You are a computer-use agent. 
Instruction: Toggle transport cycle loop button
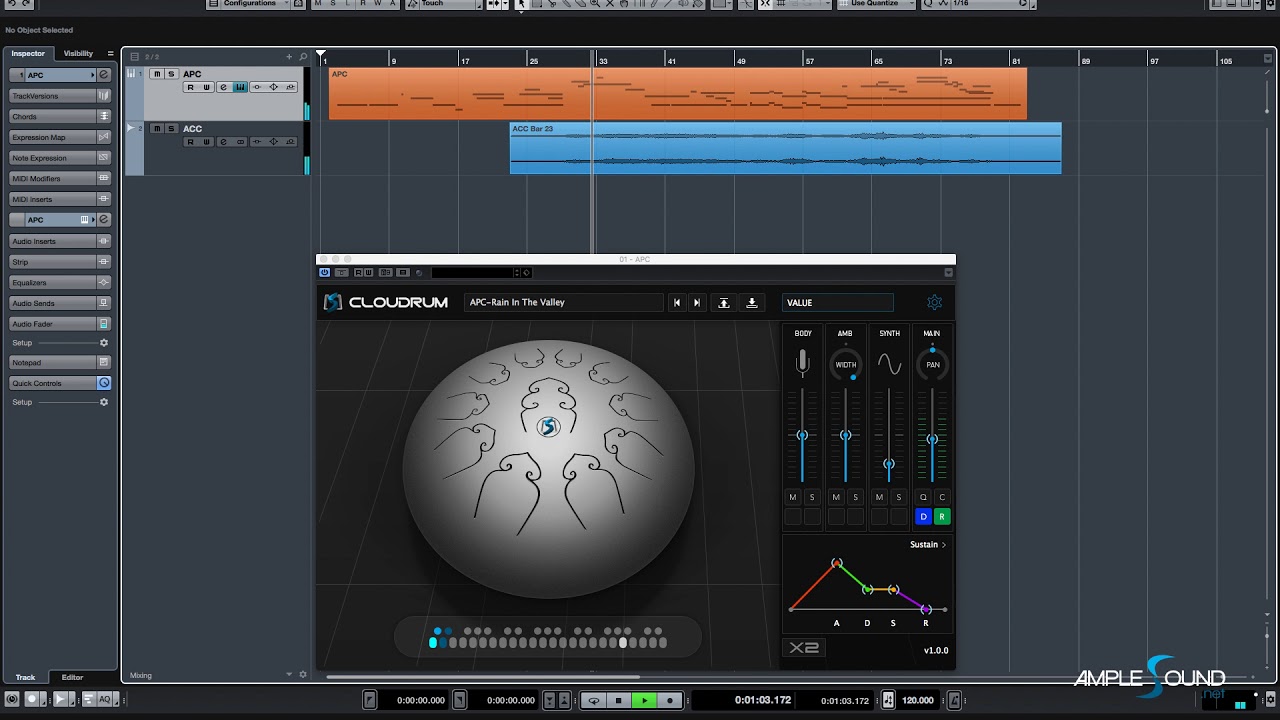594,700
